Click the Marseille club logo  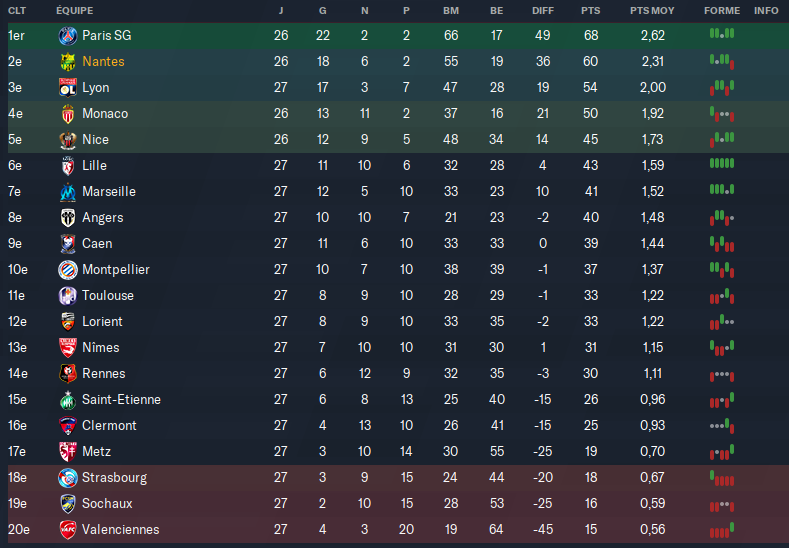pos(67,192)
